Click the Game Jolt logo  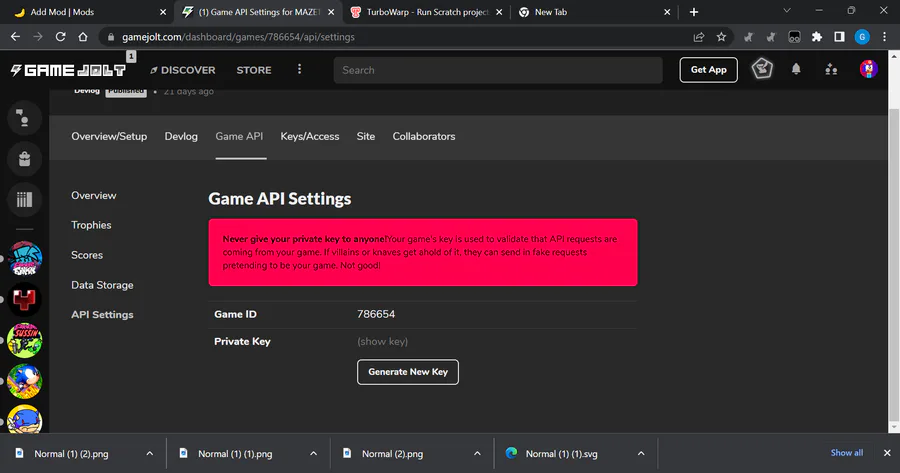coord(68,70)
